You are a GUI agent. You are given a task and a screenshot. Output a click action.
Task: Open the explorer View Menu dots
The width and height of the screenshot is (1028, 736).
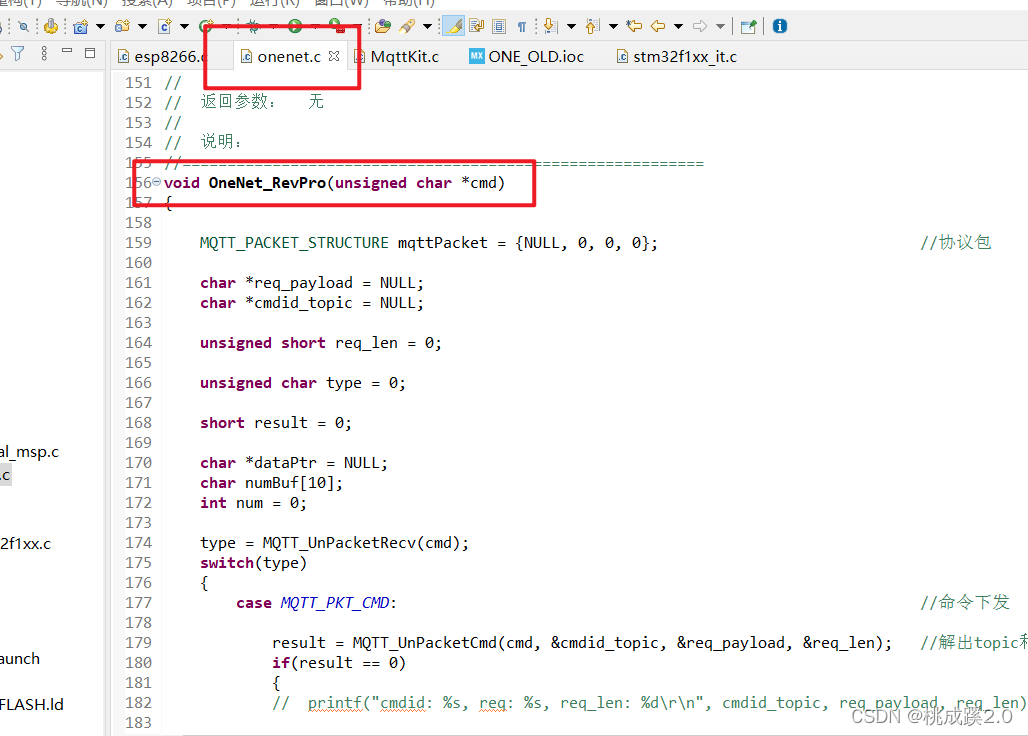click(x=44, y=53)
